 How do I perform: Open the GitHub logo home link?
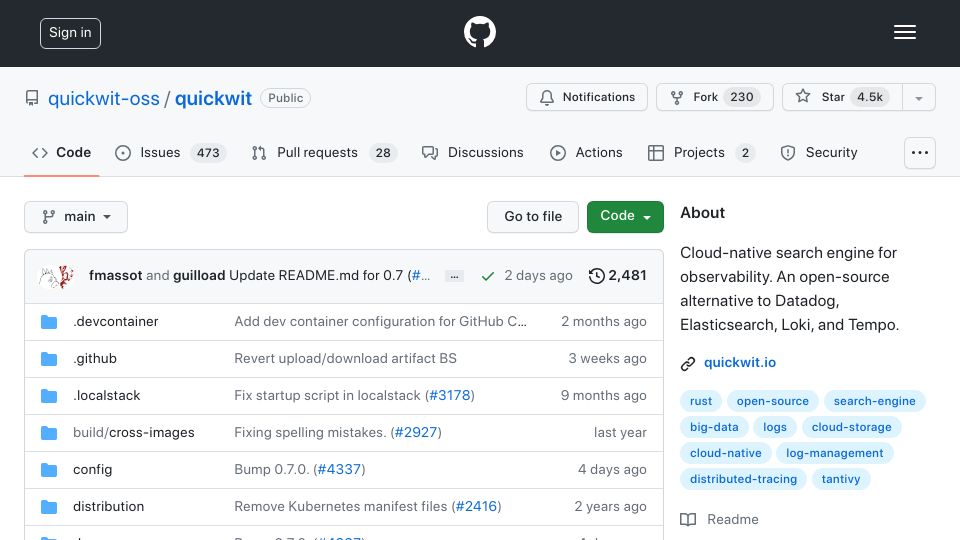[x=479, y=32]
